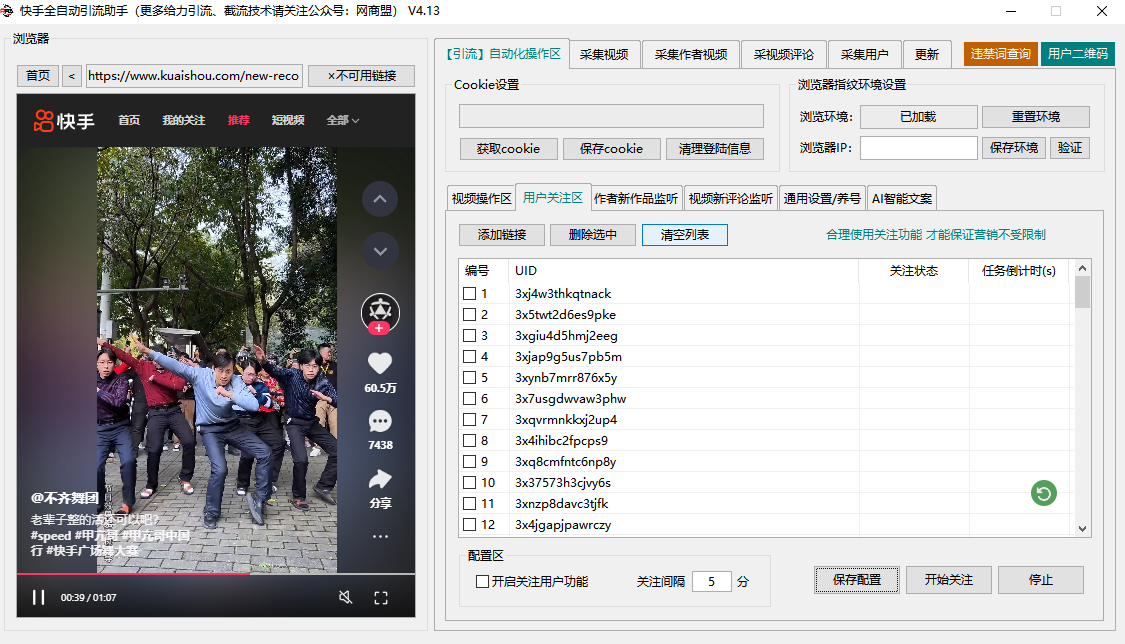Click the 重置环境 button
1125x644 pixels.
tap(1036, 117)
